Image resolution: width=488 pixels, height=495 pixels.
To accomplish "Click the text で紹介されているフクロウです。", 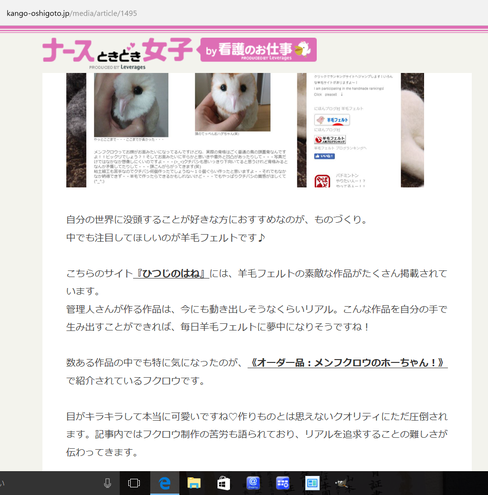I will tap(136, 380).
